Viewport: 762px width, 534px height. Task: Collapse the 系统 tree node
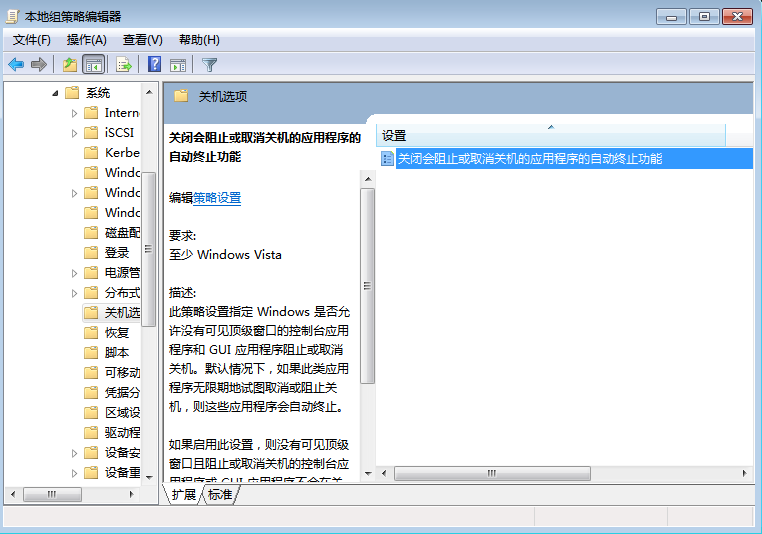[x=55, y=93]
